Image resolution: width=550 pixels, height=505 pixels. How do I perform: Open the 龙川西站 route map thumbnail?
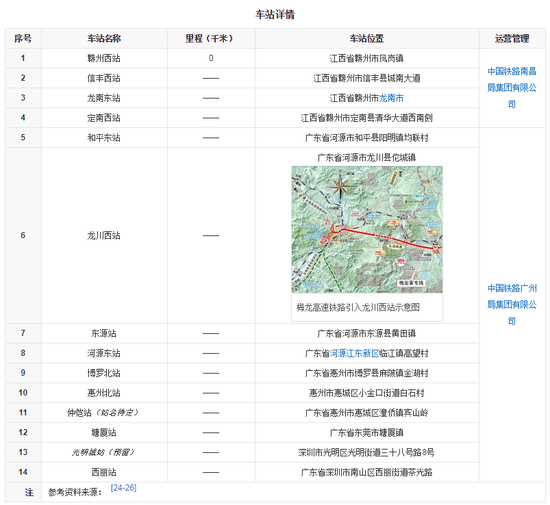point(367,229)
